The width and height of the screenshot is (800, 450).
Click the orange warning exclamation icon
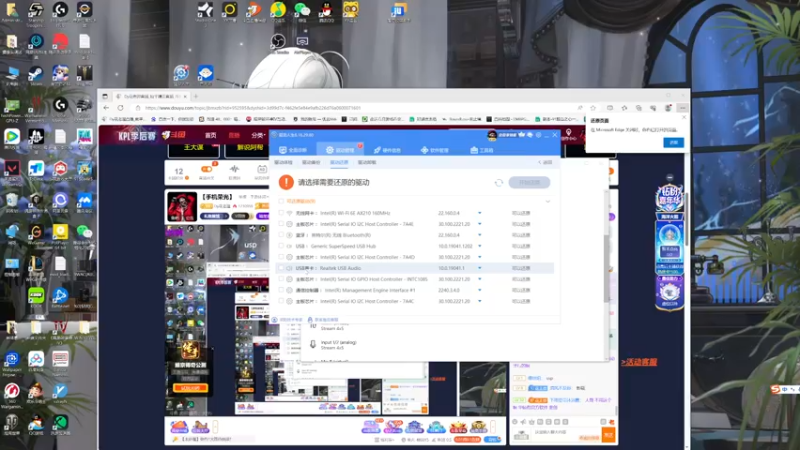pyautogui.click(x=286, y=182)
